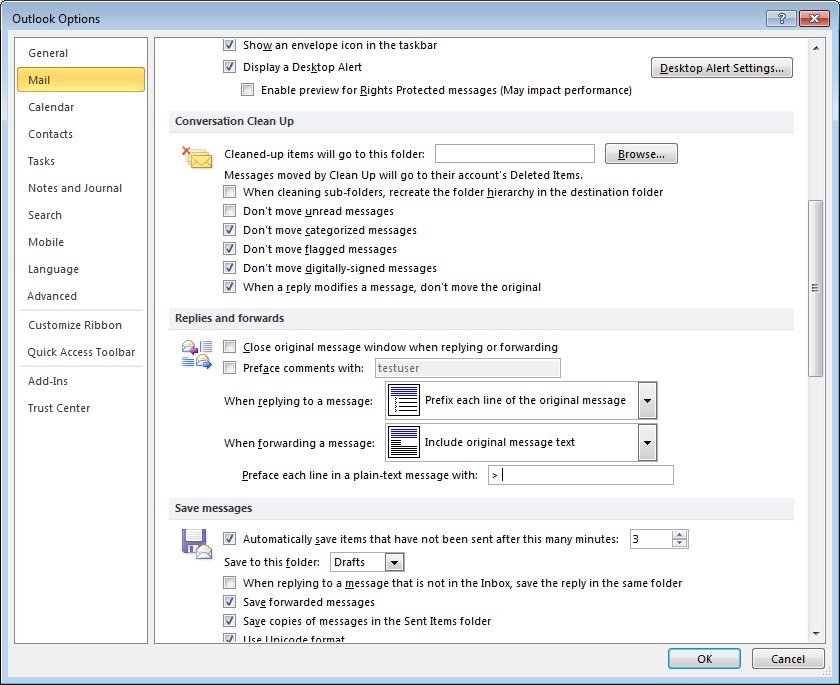Decrease auto-save minutes with the down arrow
840x685 pixels.
pyautogui.click(x=679, y=543)
